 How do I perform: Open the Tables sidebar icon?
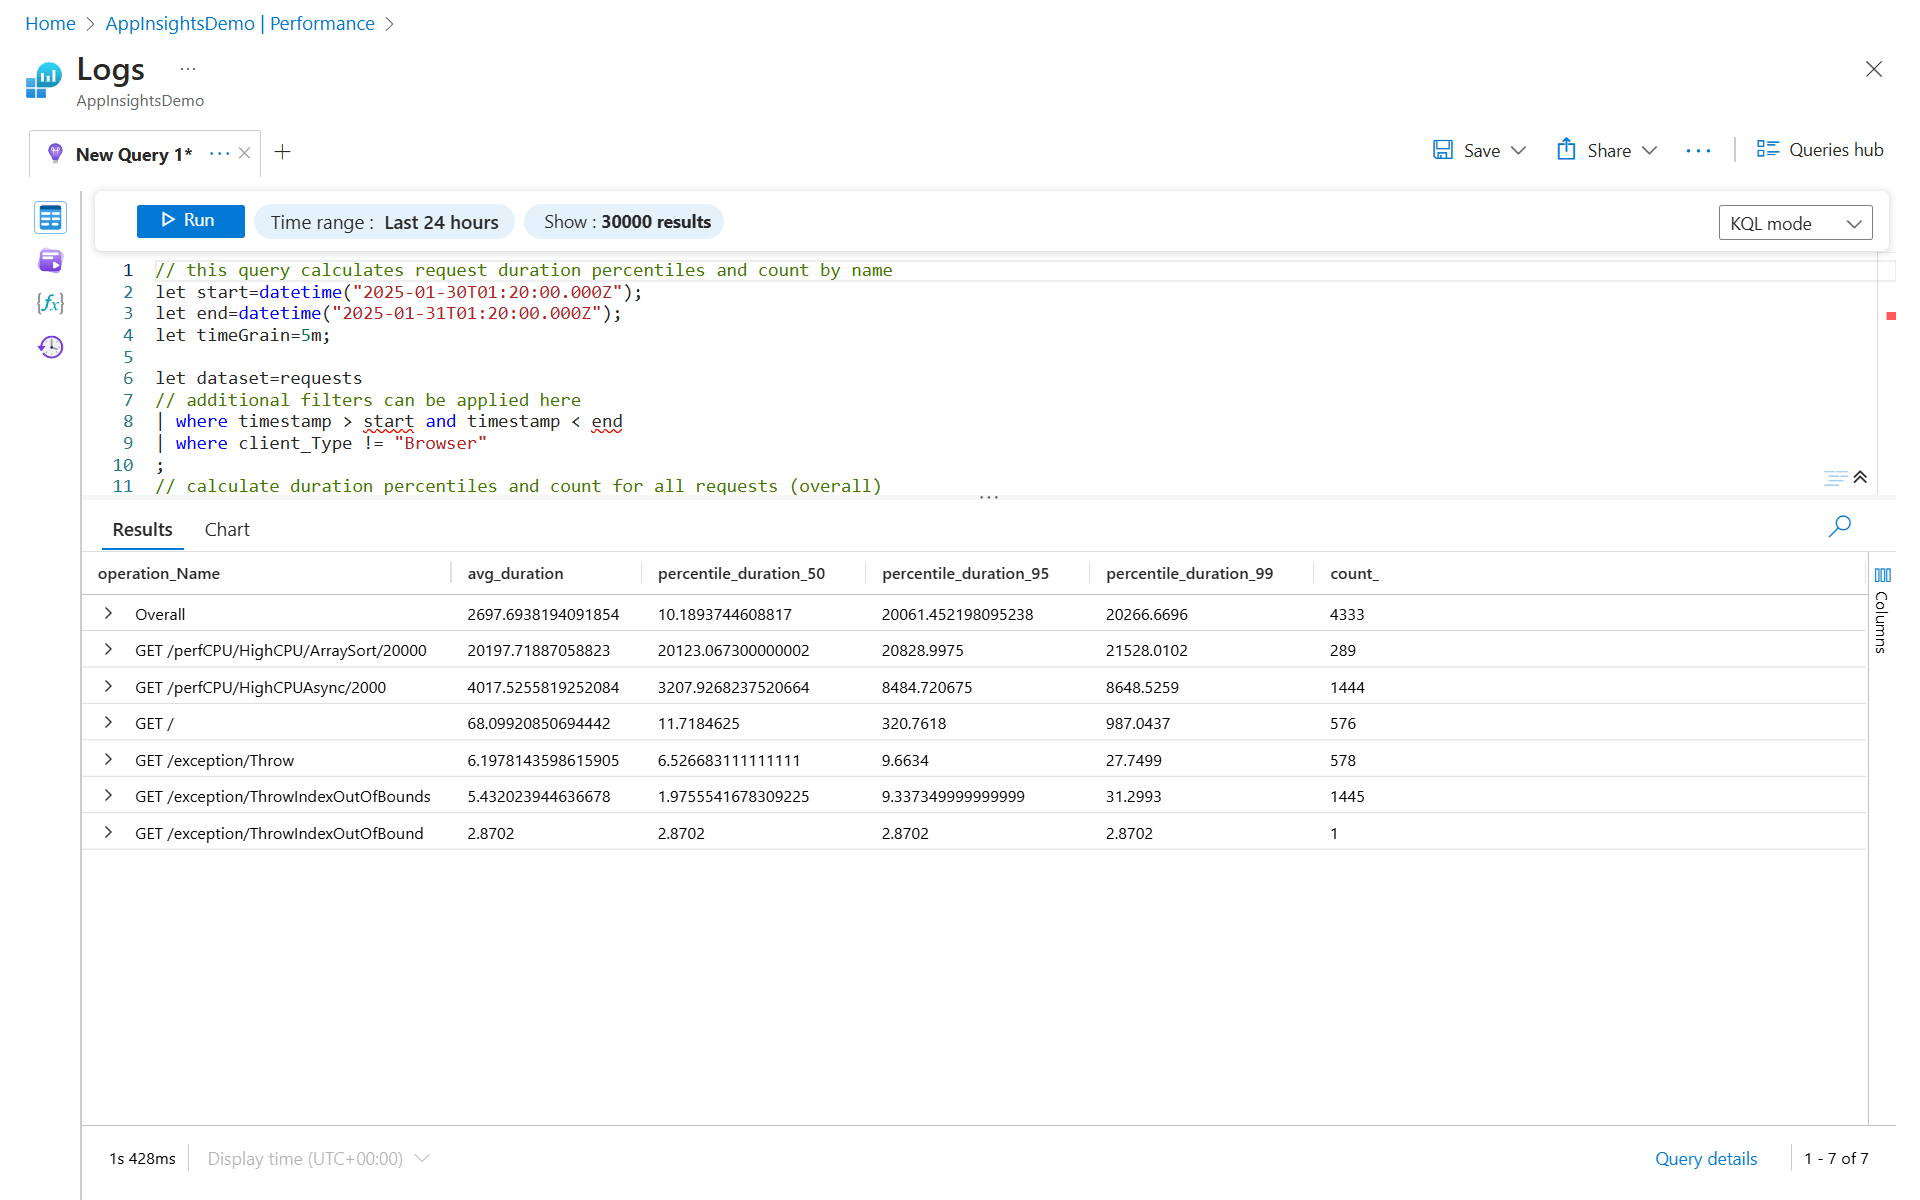click(50, 217)
